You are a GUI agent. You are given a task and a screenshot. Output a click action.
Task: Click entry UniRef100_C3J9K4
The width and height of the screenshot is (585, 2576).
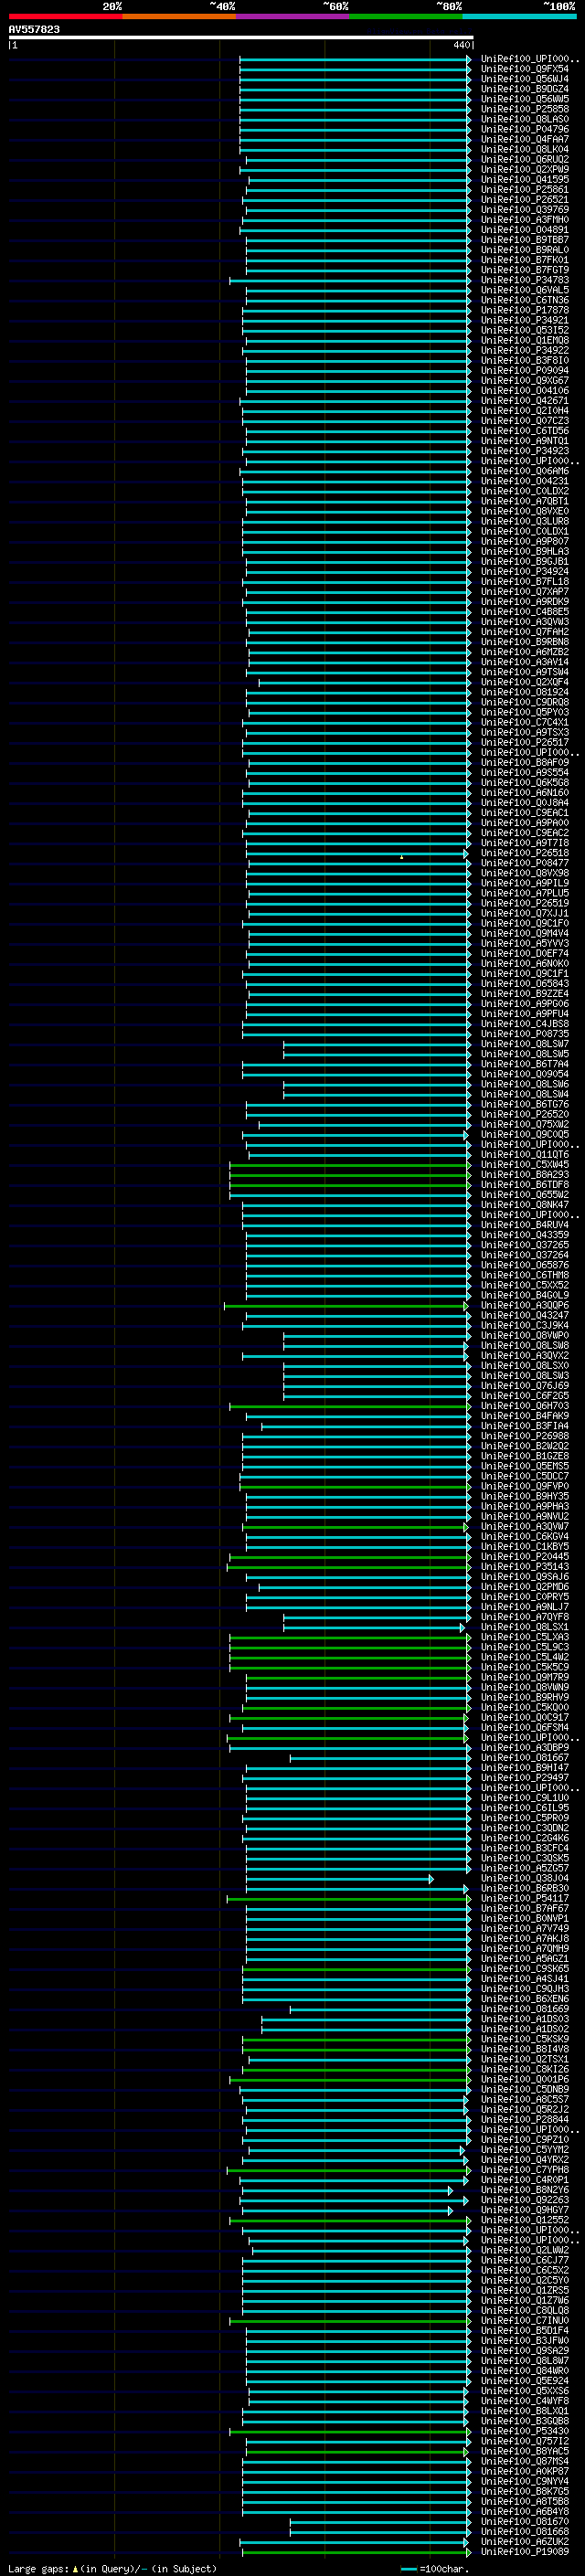pyautogui.click(x=525, y=1325)
